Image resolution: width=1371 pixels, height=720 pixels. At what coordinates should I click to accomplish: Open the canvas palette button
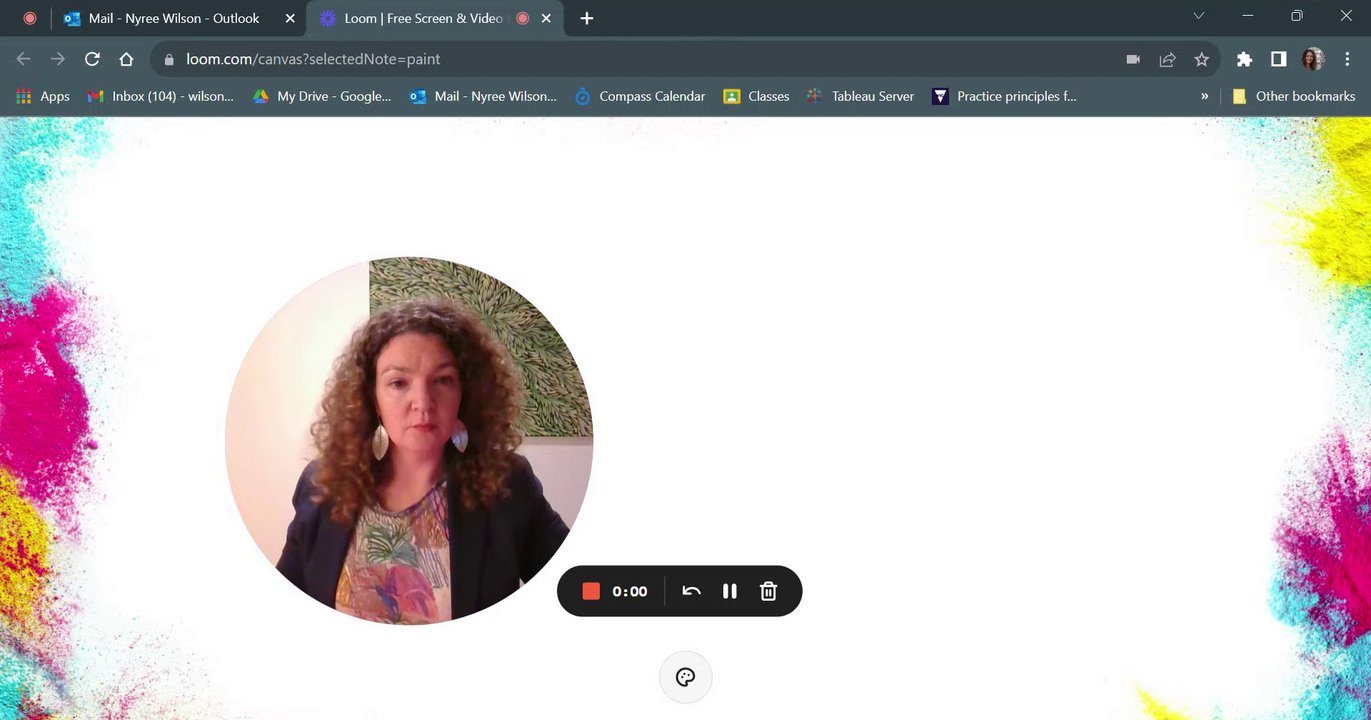point(686,677)
